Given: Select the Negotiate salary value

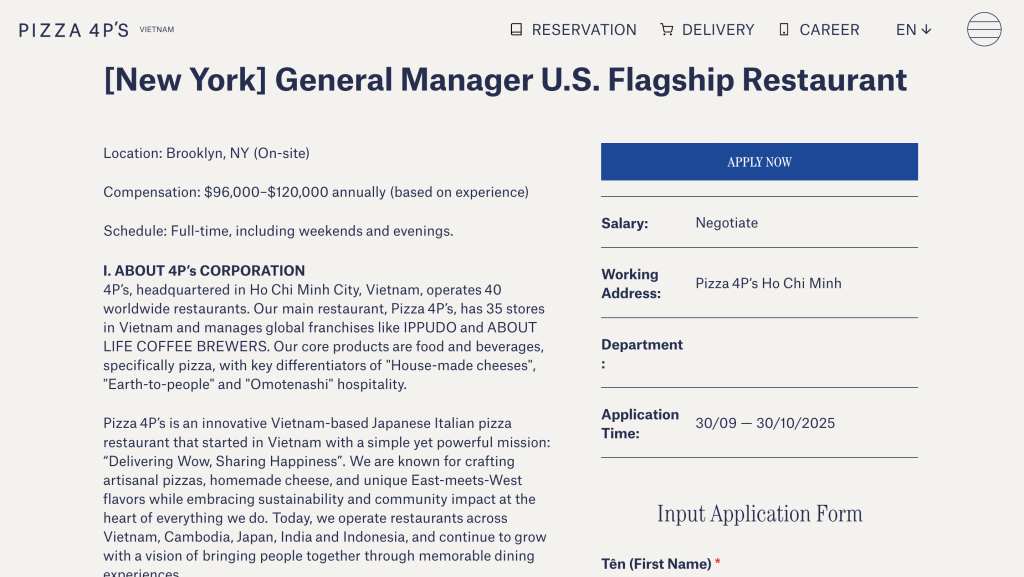Looking at the screenshot, I should pyautogui.click(x=727, y=223).
